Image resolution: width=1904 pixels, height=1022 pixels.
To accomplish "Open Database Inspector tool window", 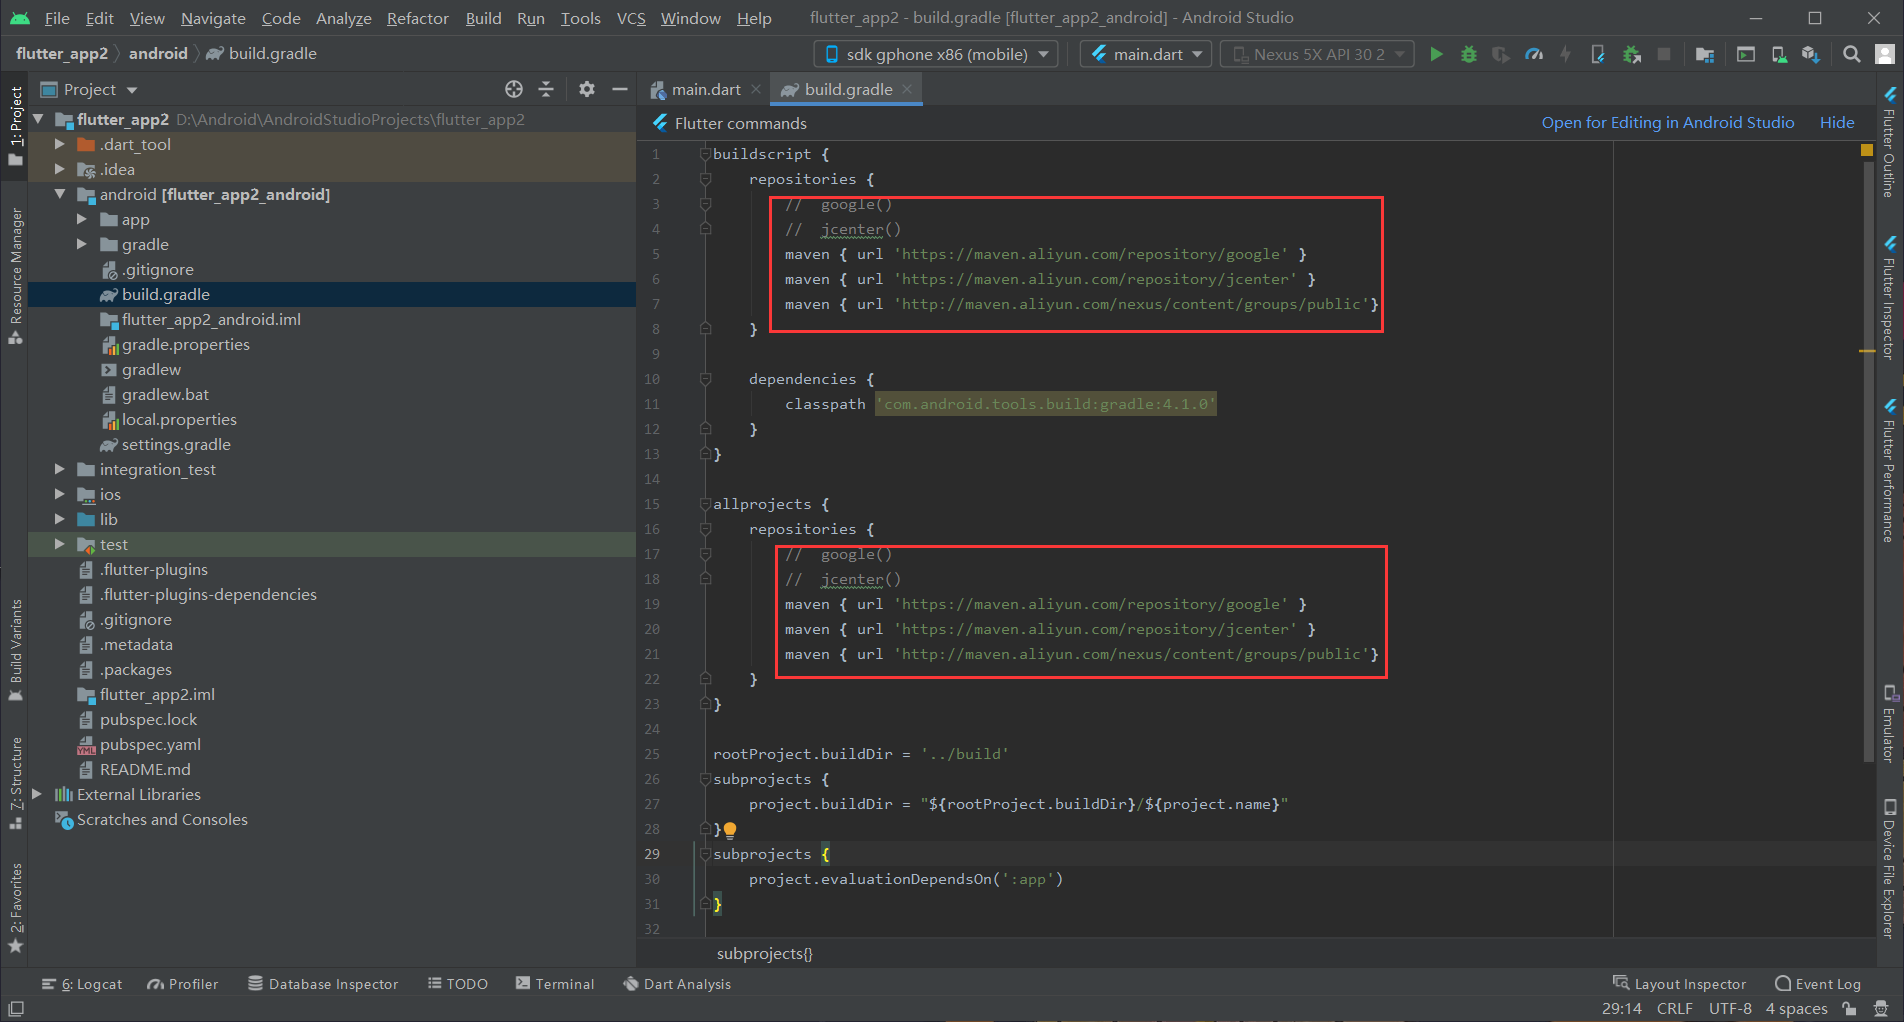I will (x=323, y=984).
